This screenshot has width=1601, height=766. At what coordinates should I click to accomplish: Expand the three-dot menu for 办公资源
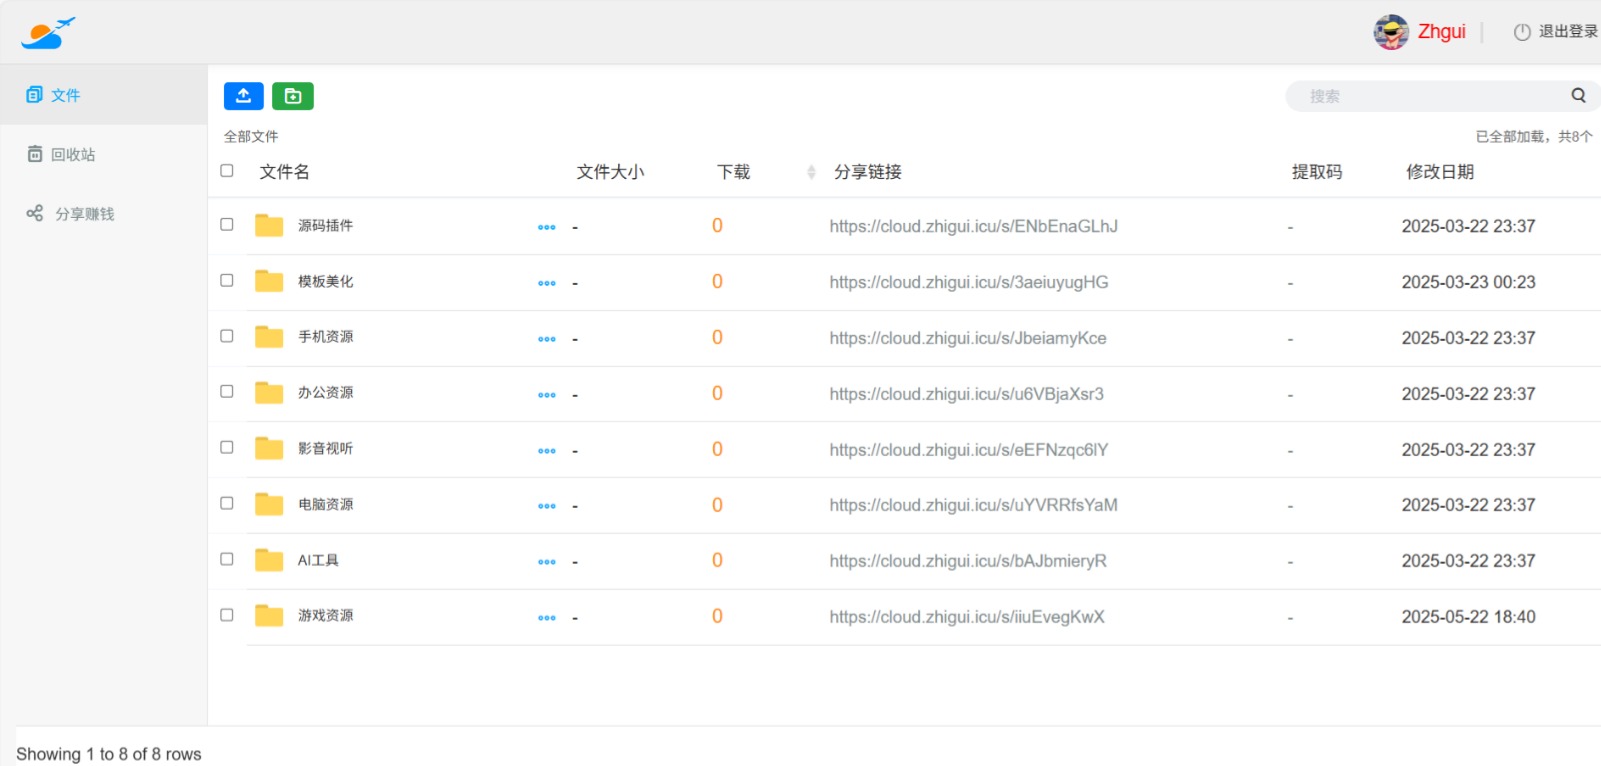click(546, 395)
